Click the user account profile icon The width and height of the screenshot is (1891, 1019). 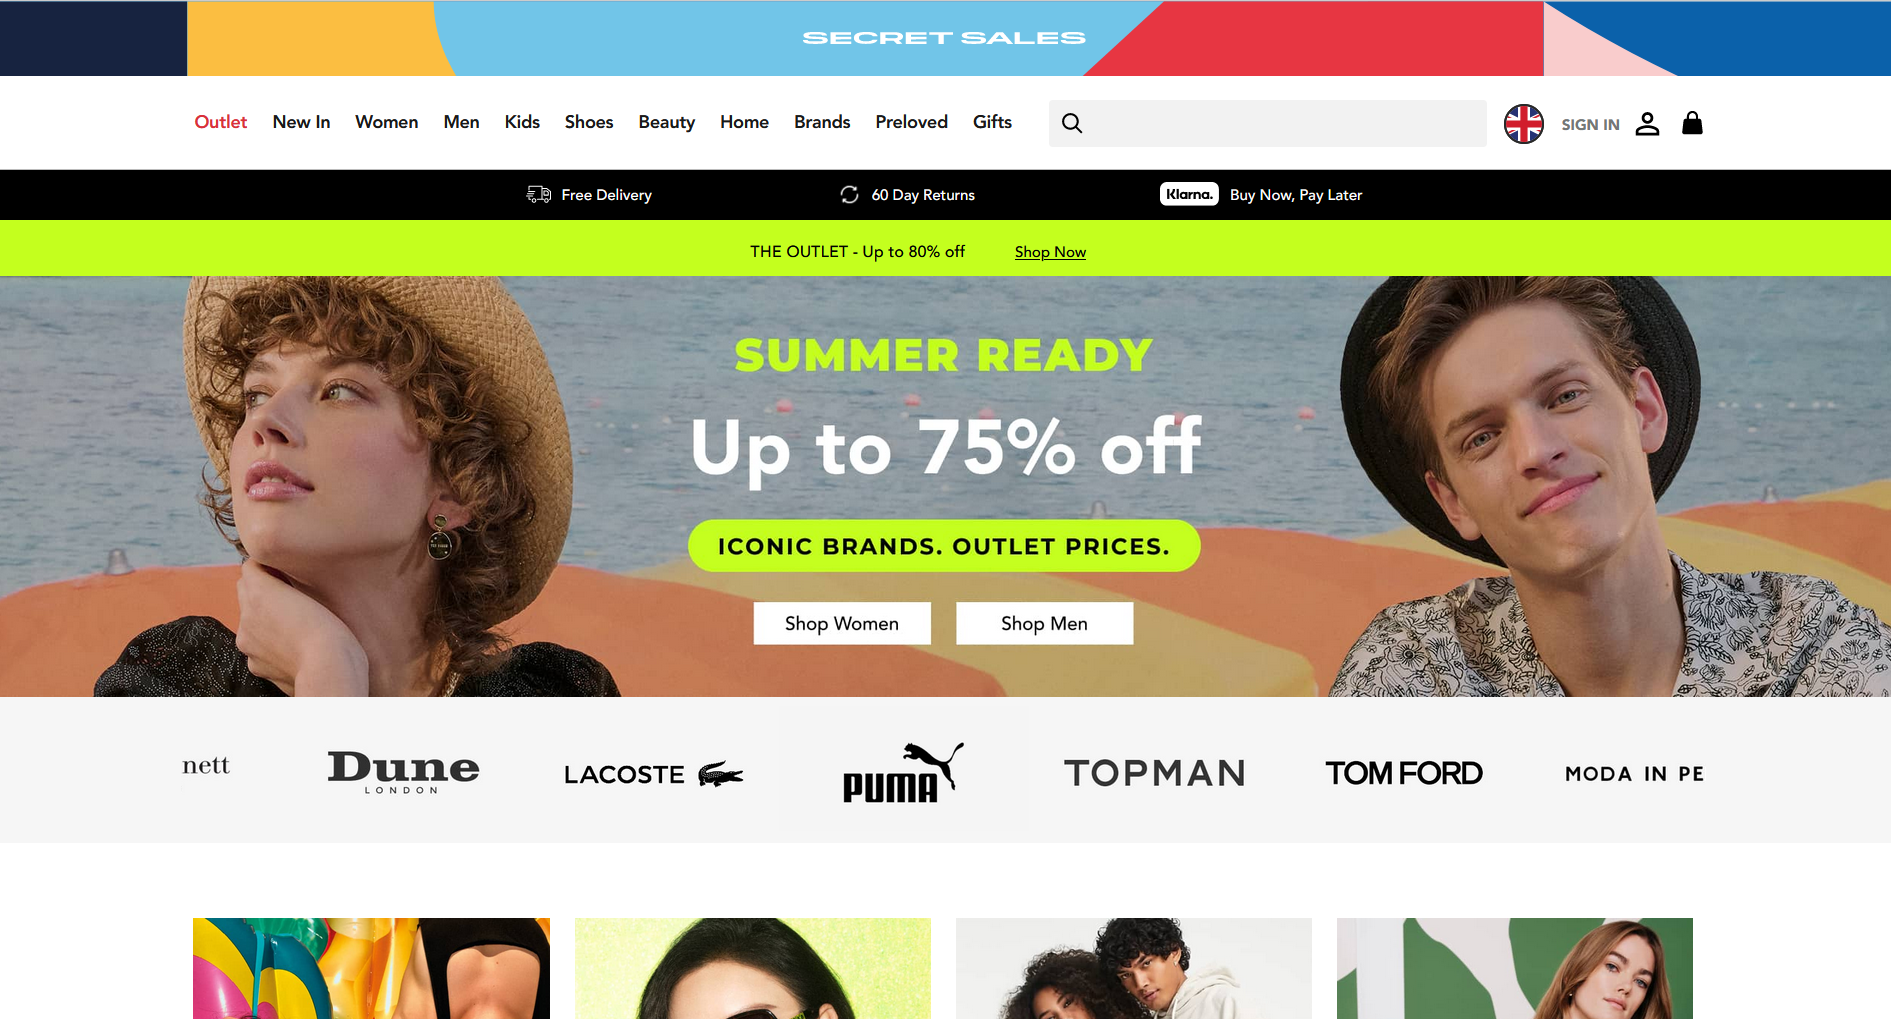click(x=1647, y=124)
